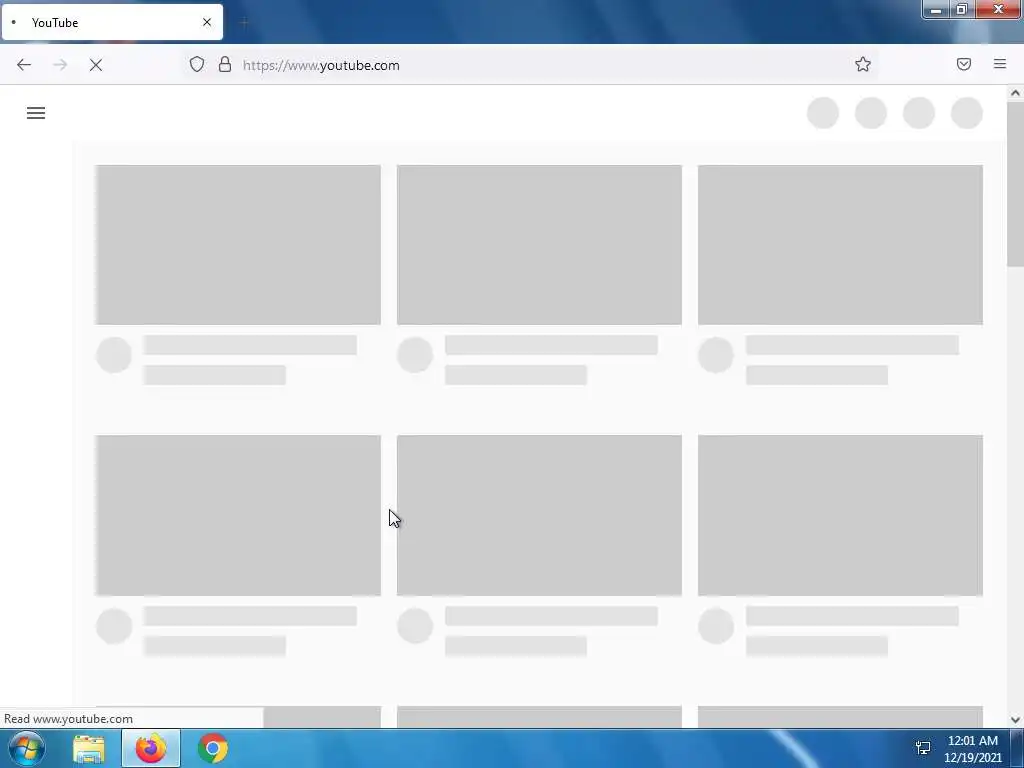Open the YouTube hamburger guide menu
The width and height of the screenshot is (1024, 768).
click(x=36, y=113)
